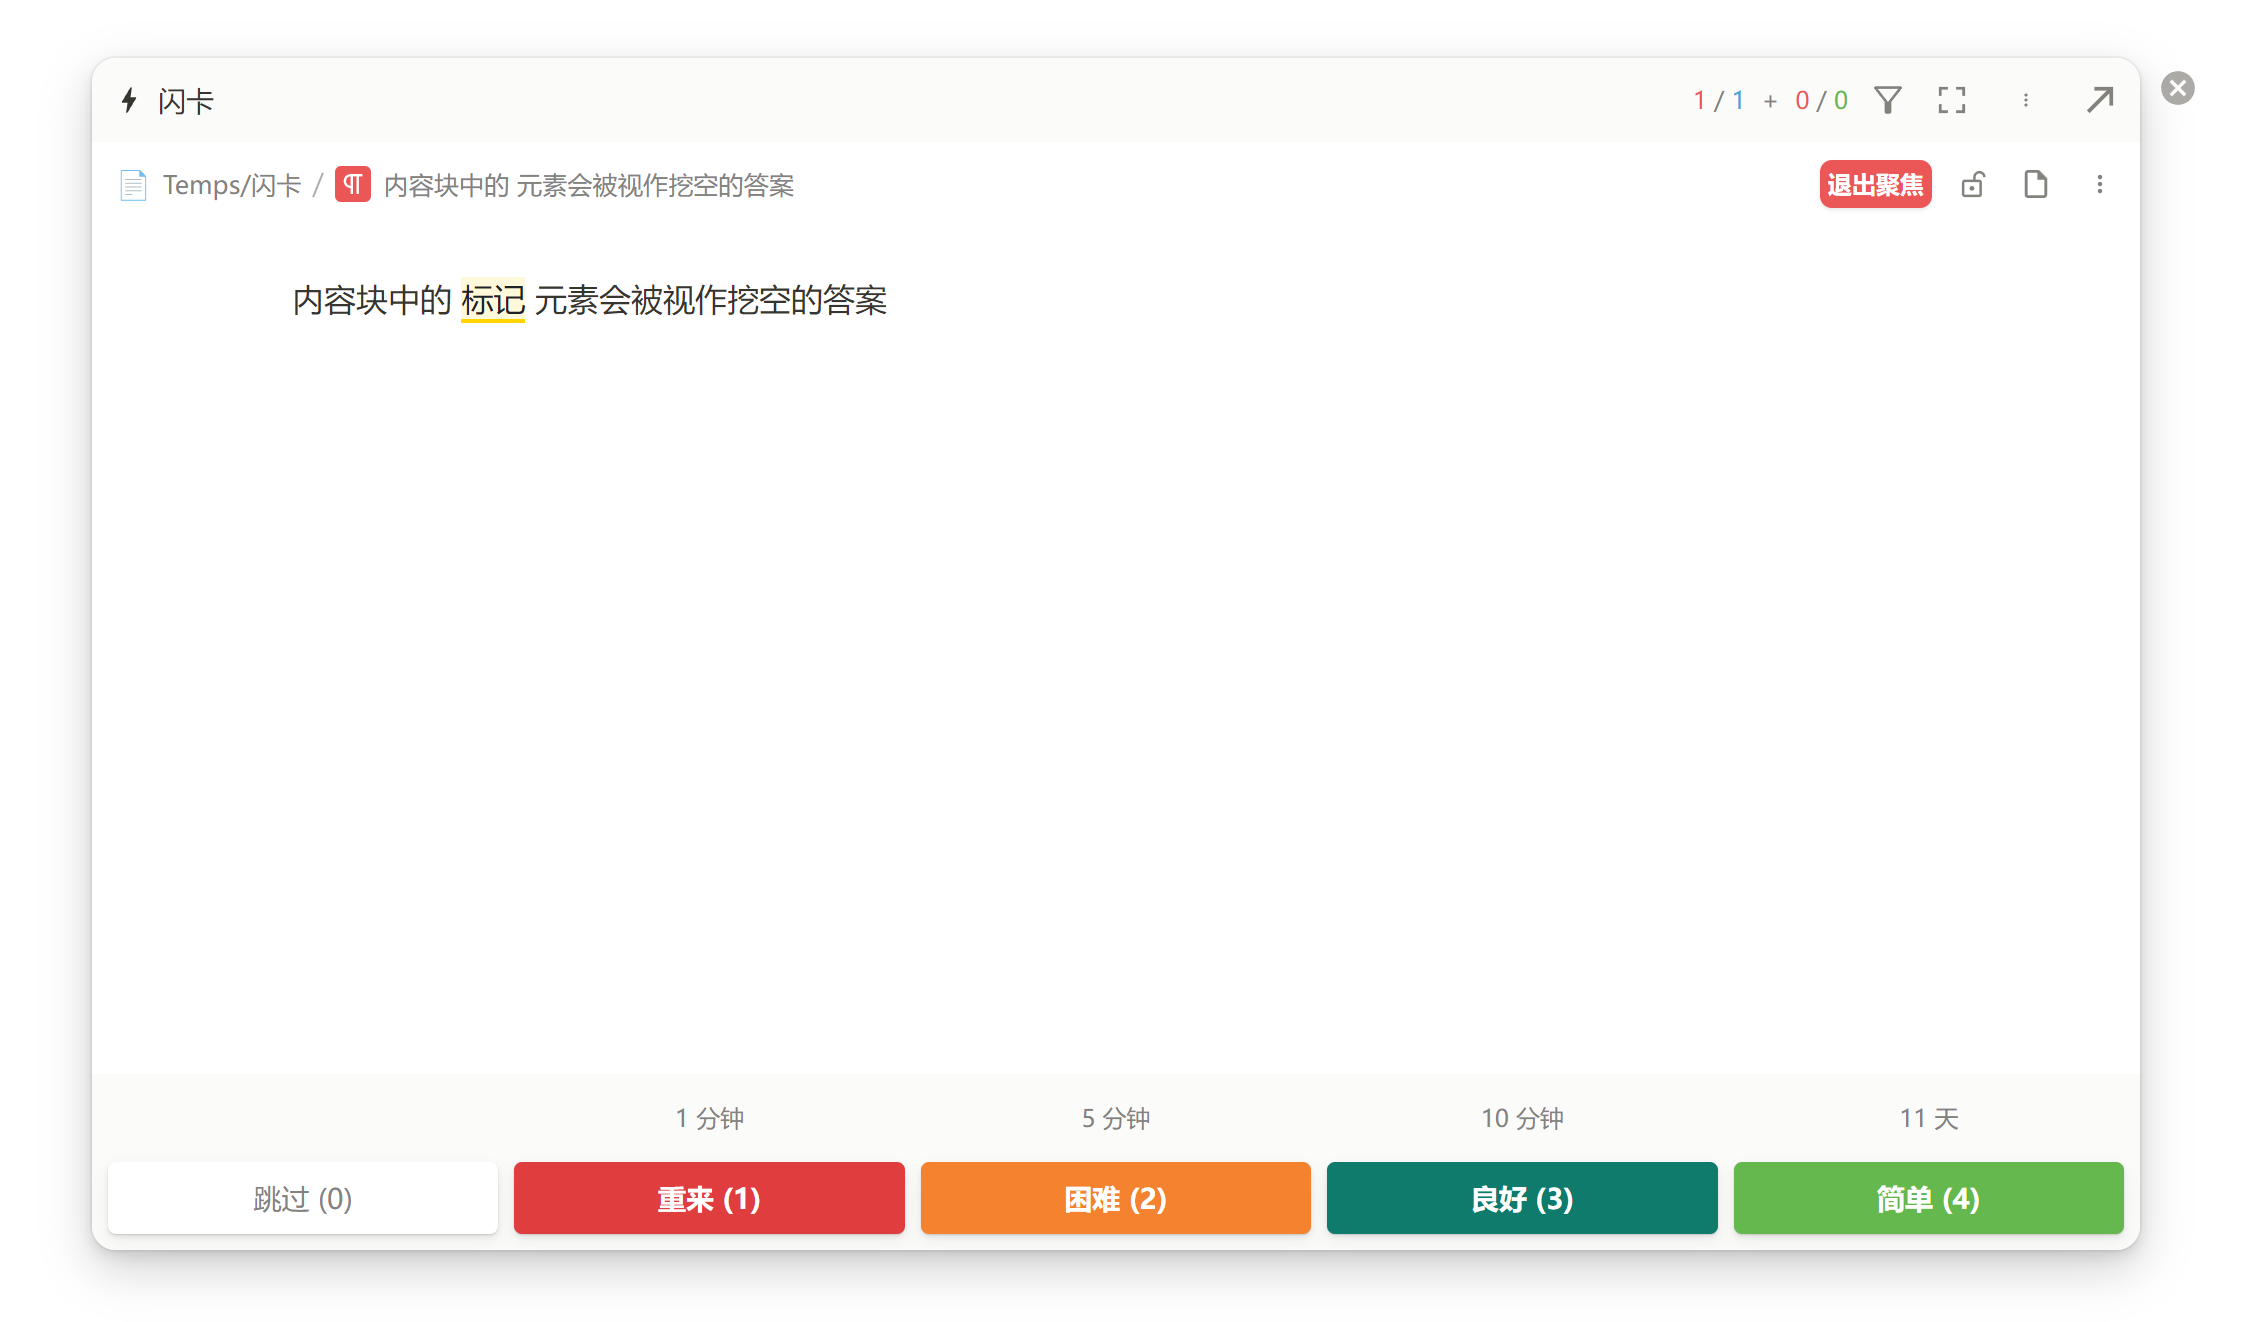Rate card as 重来 (1)
Screen dimensions: 2247x1322
[708, 1198]
